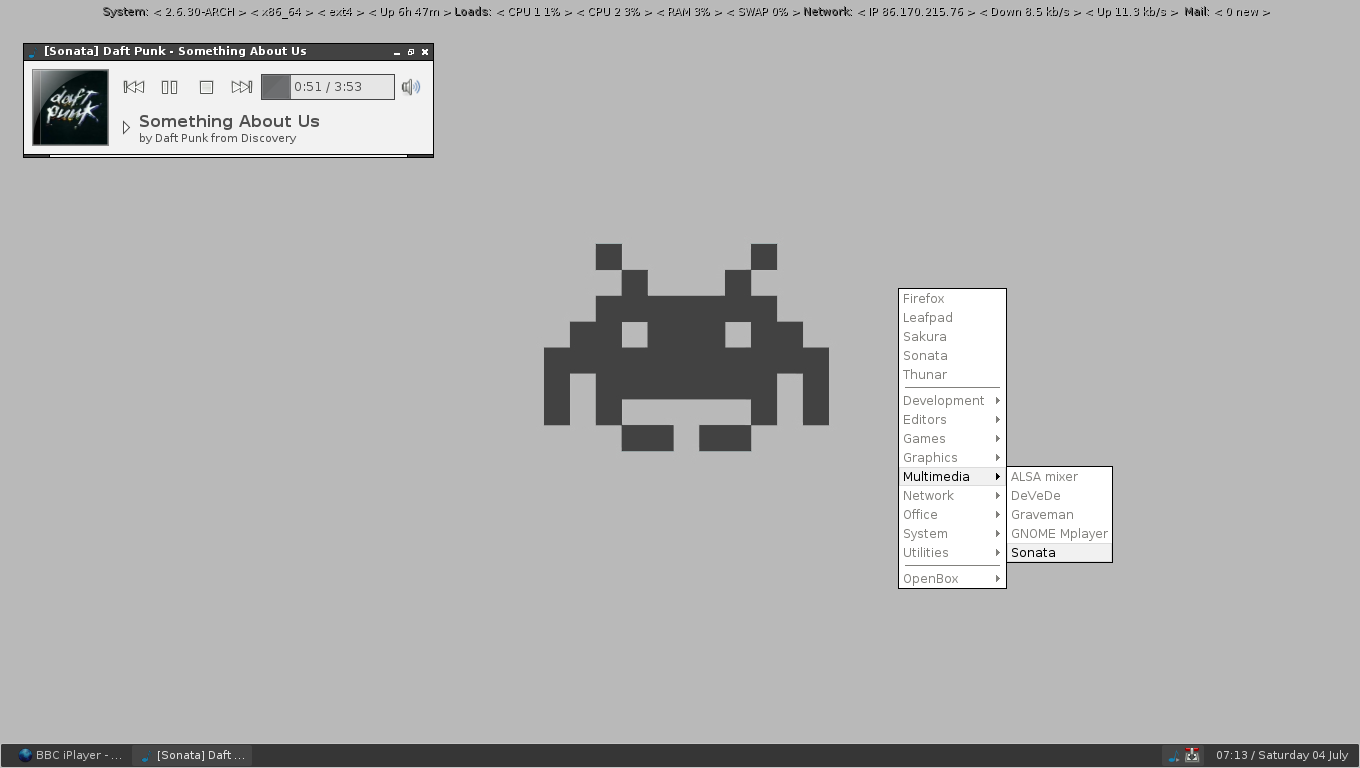This screenshot has width=1360, height=768.
Task: Stop playback in Sonata
Action: (x=206, y=87)
